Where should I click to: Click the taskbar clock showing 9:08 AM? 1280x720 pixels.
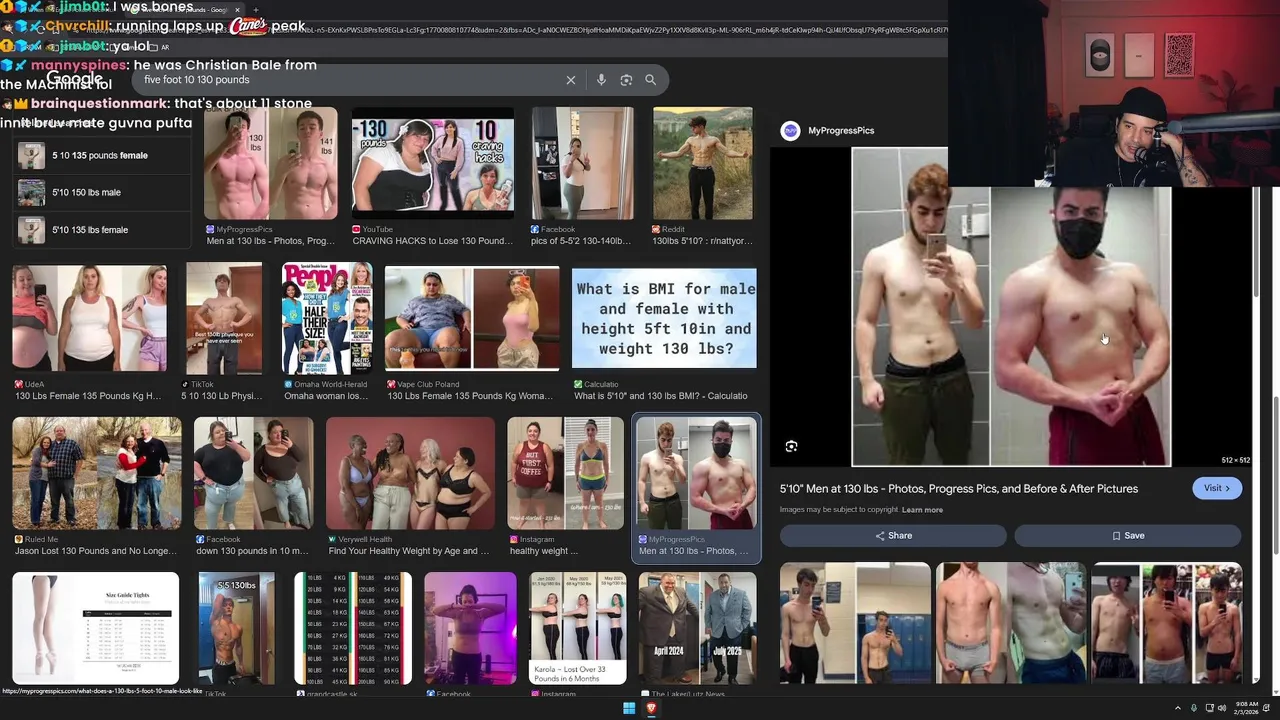tap(1247, 708)
